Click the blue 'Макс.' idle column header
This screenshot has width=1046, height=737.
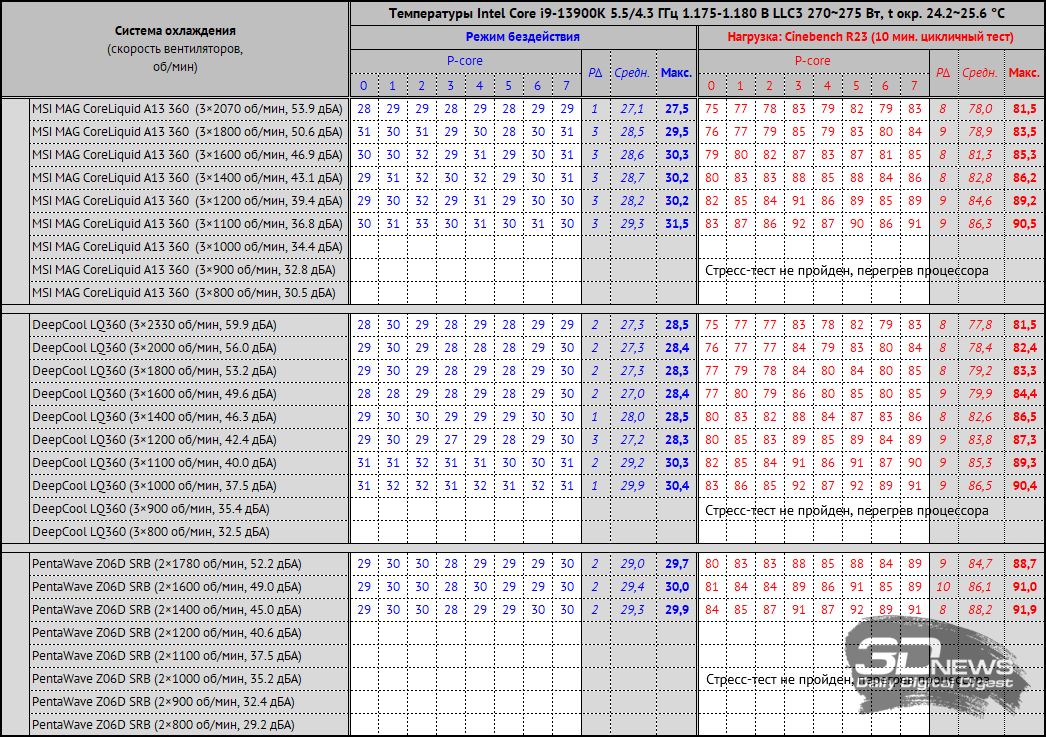tap(676, 73)
